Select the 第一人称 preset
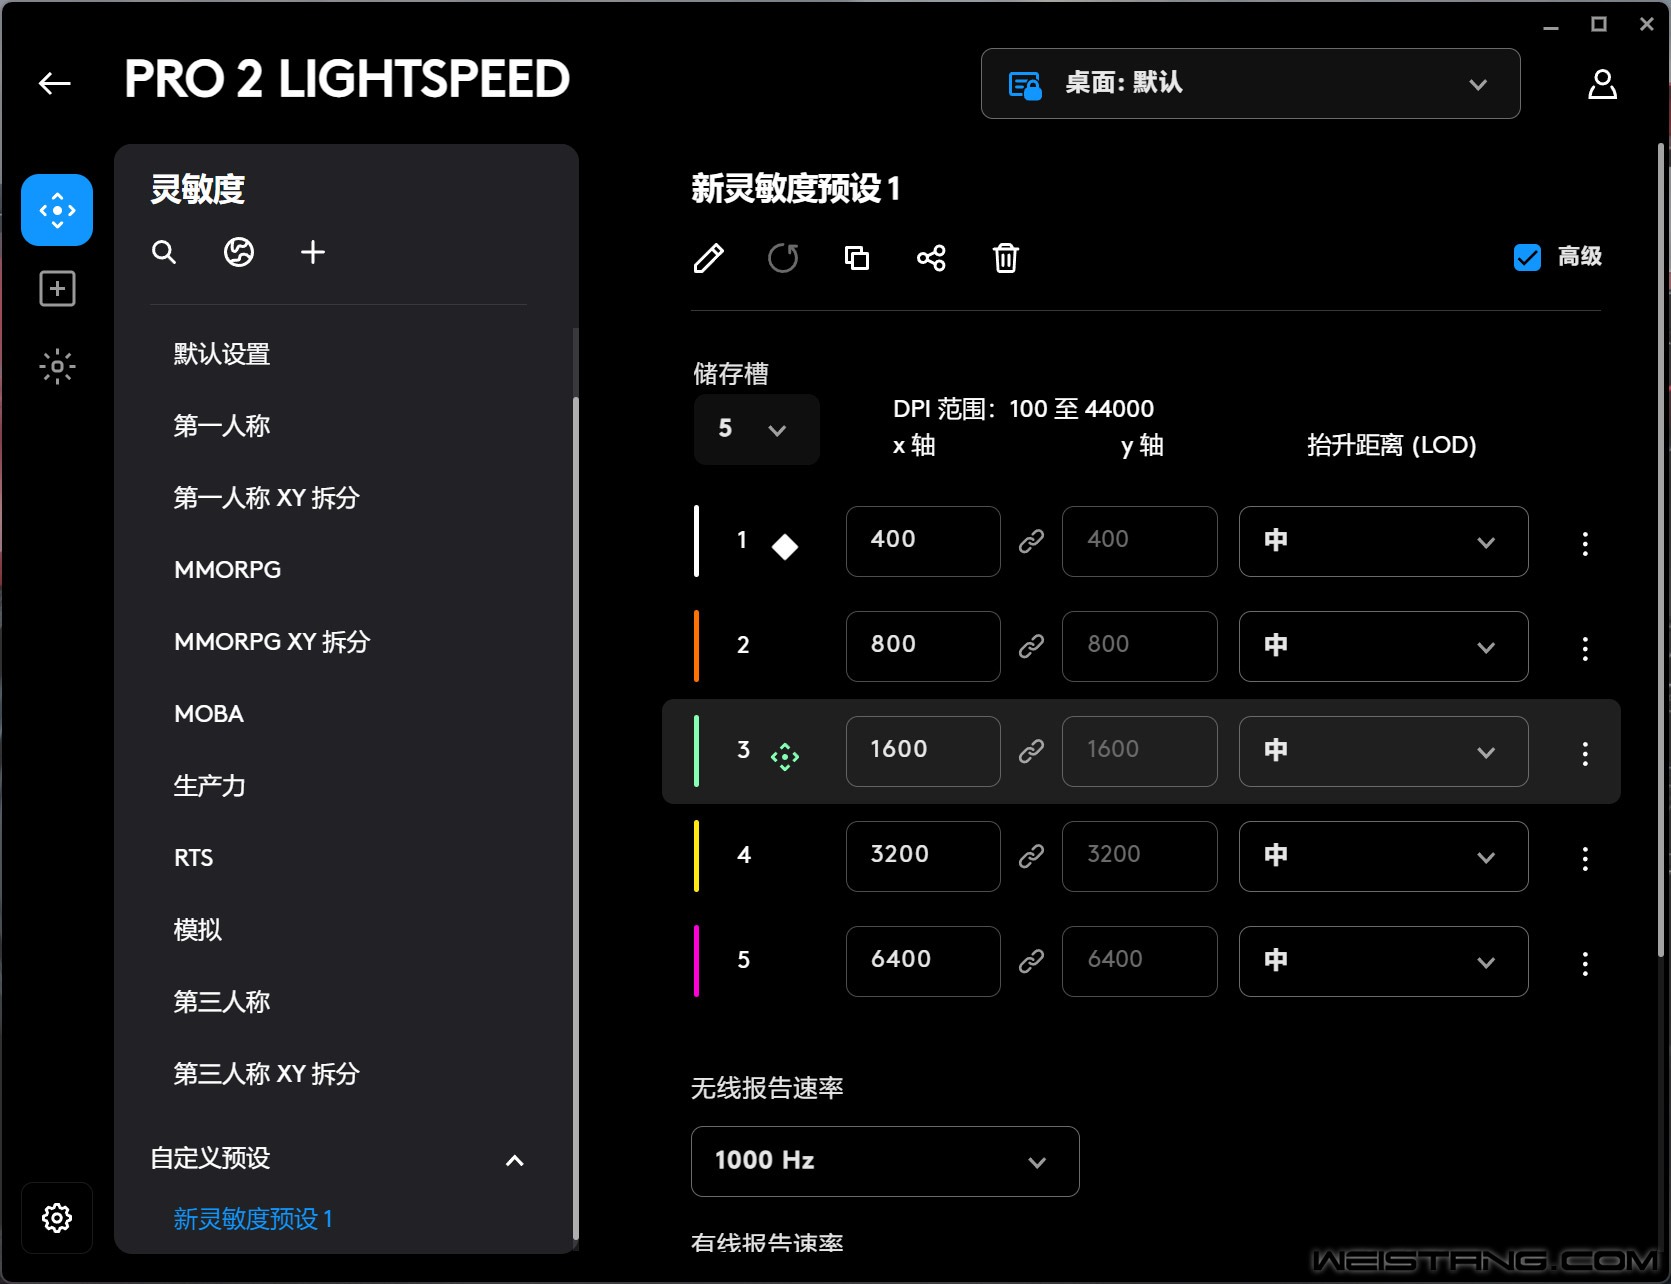The image size is (1671, 1284). click(222, 426)
